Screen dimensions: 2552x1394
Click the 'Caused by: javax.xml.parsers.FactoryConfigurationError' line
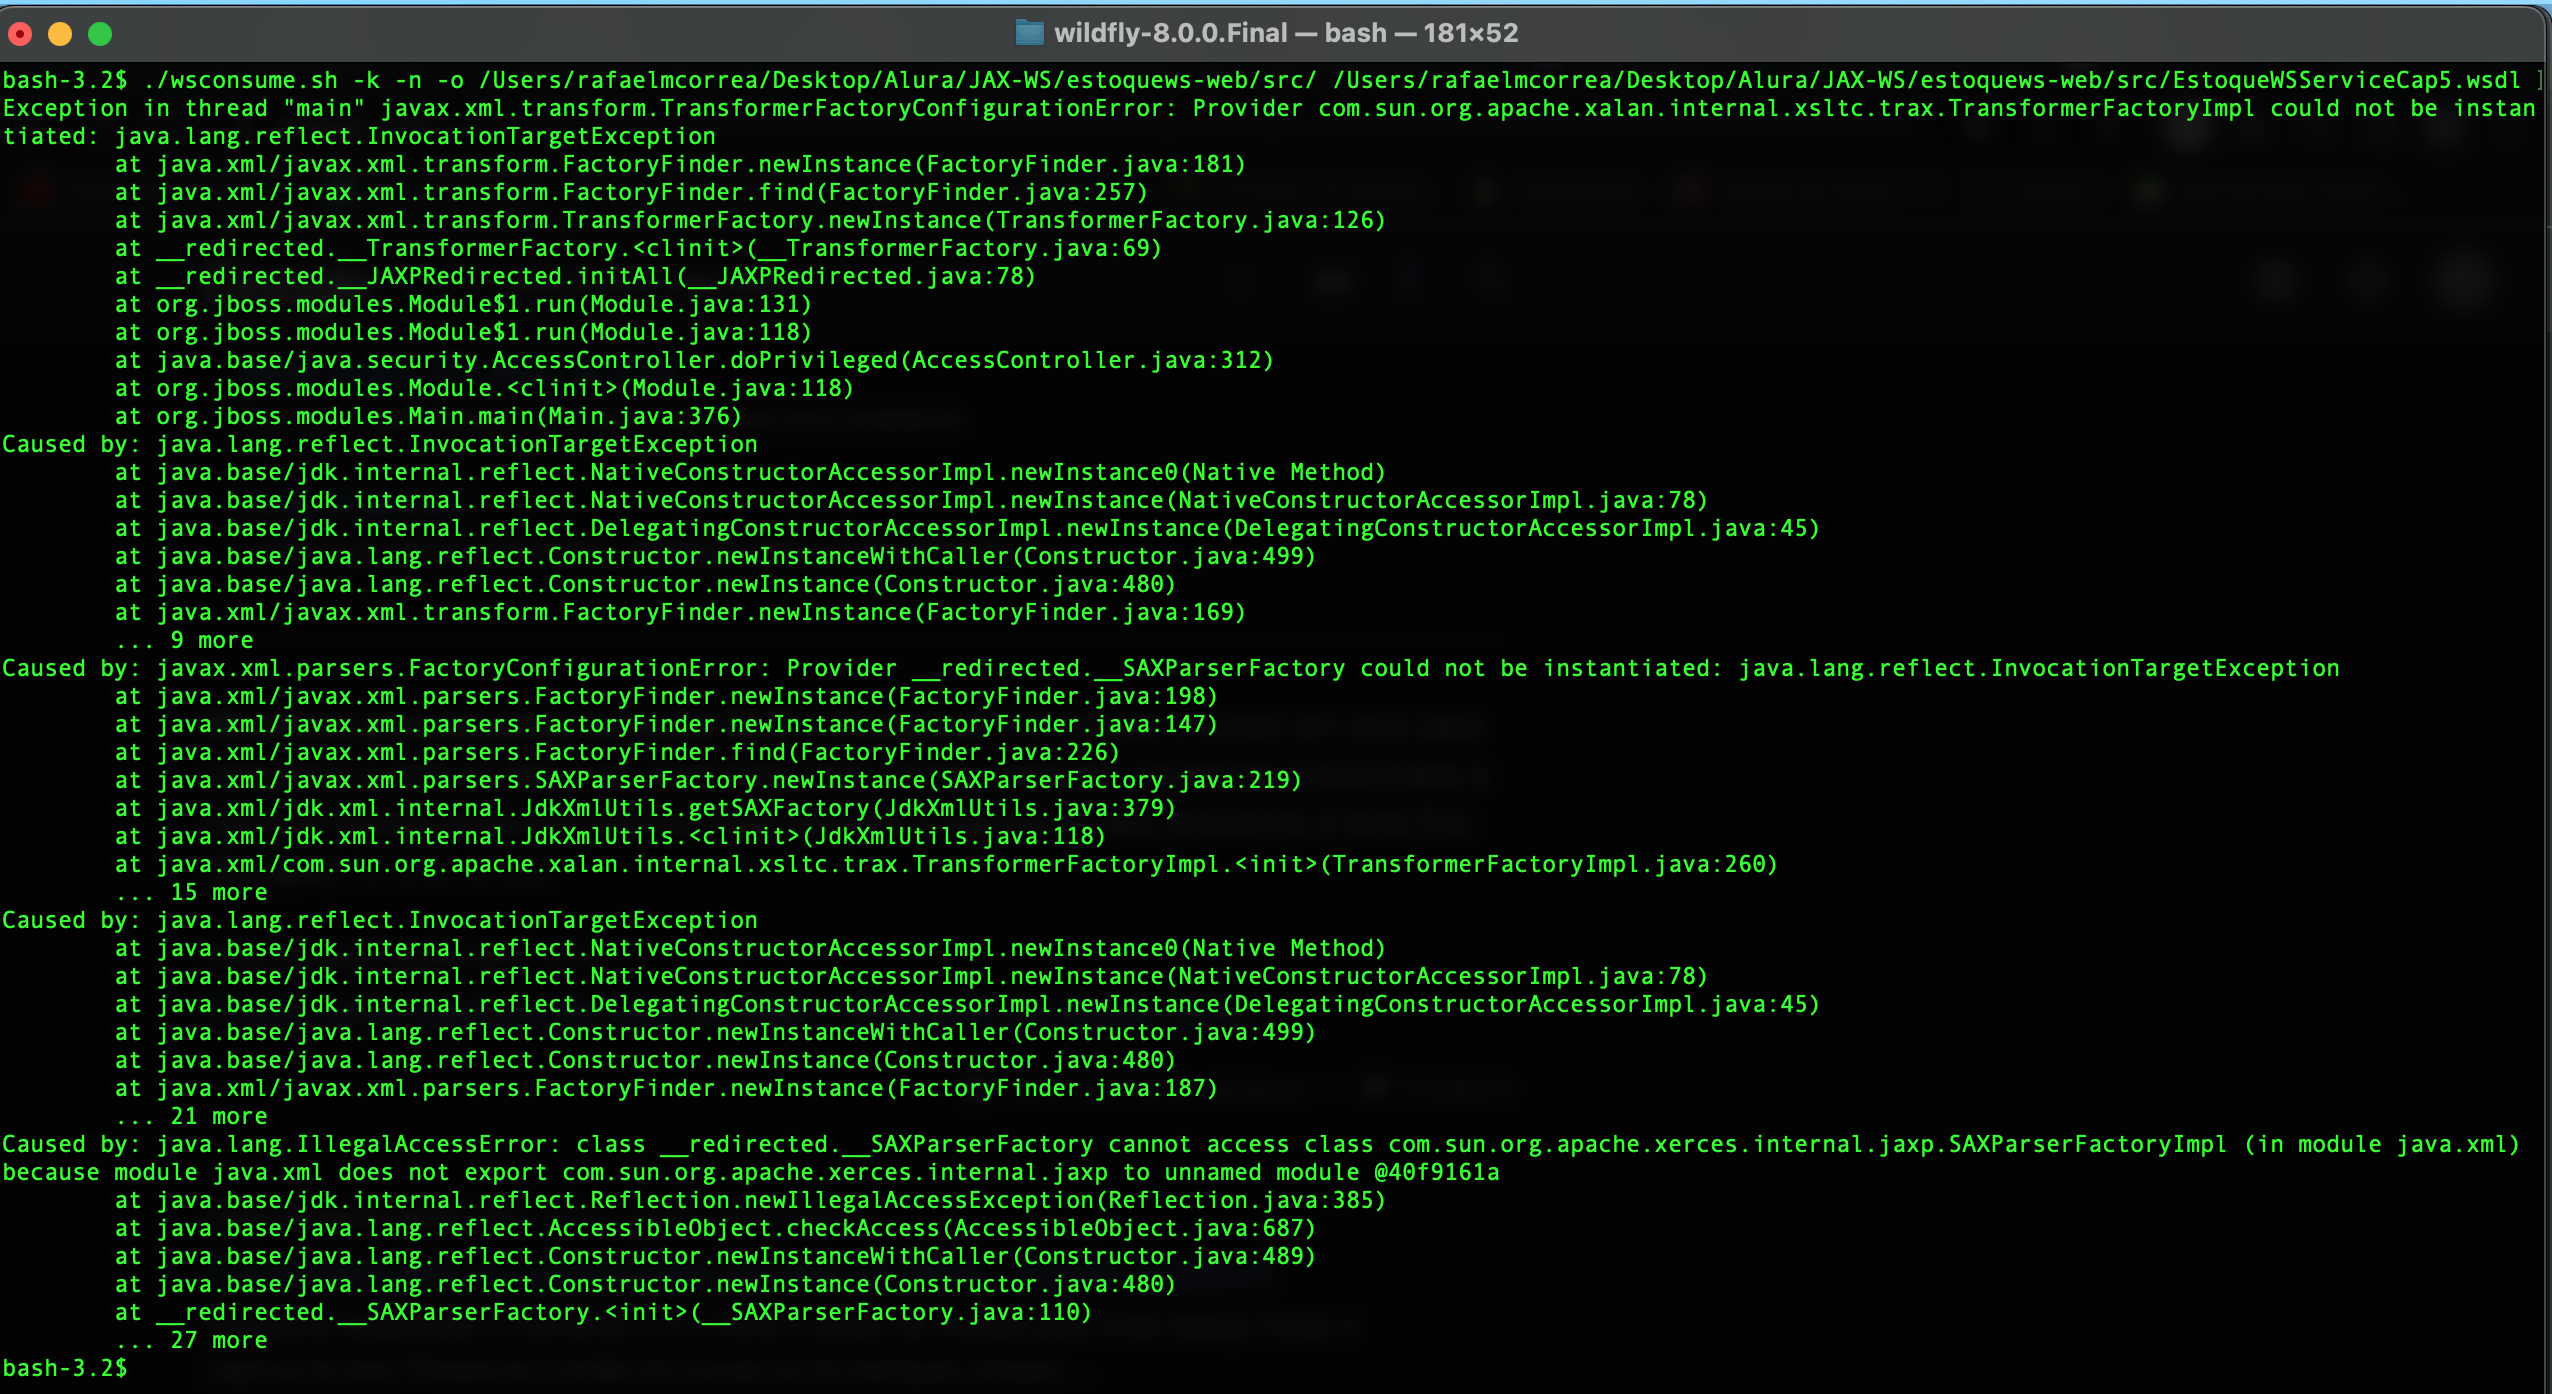point(1171,668)
